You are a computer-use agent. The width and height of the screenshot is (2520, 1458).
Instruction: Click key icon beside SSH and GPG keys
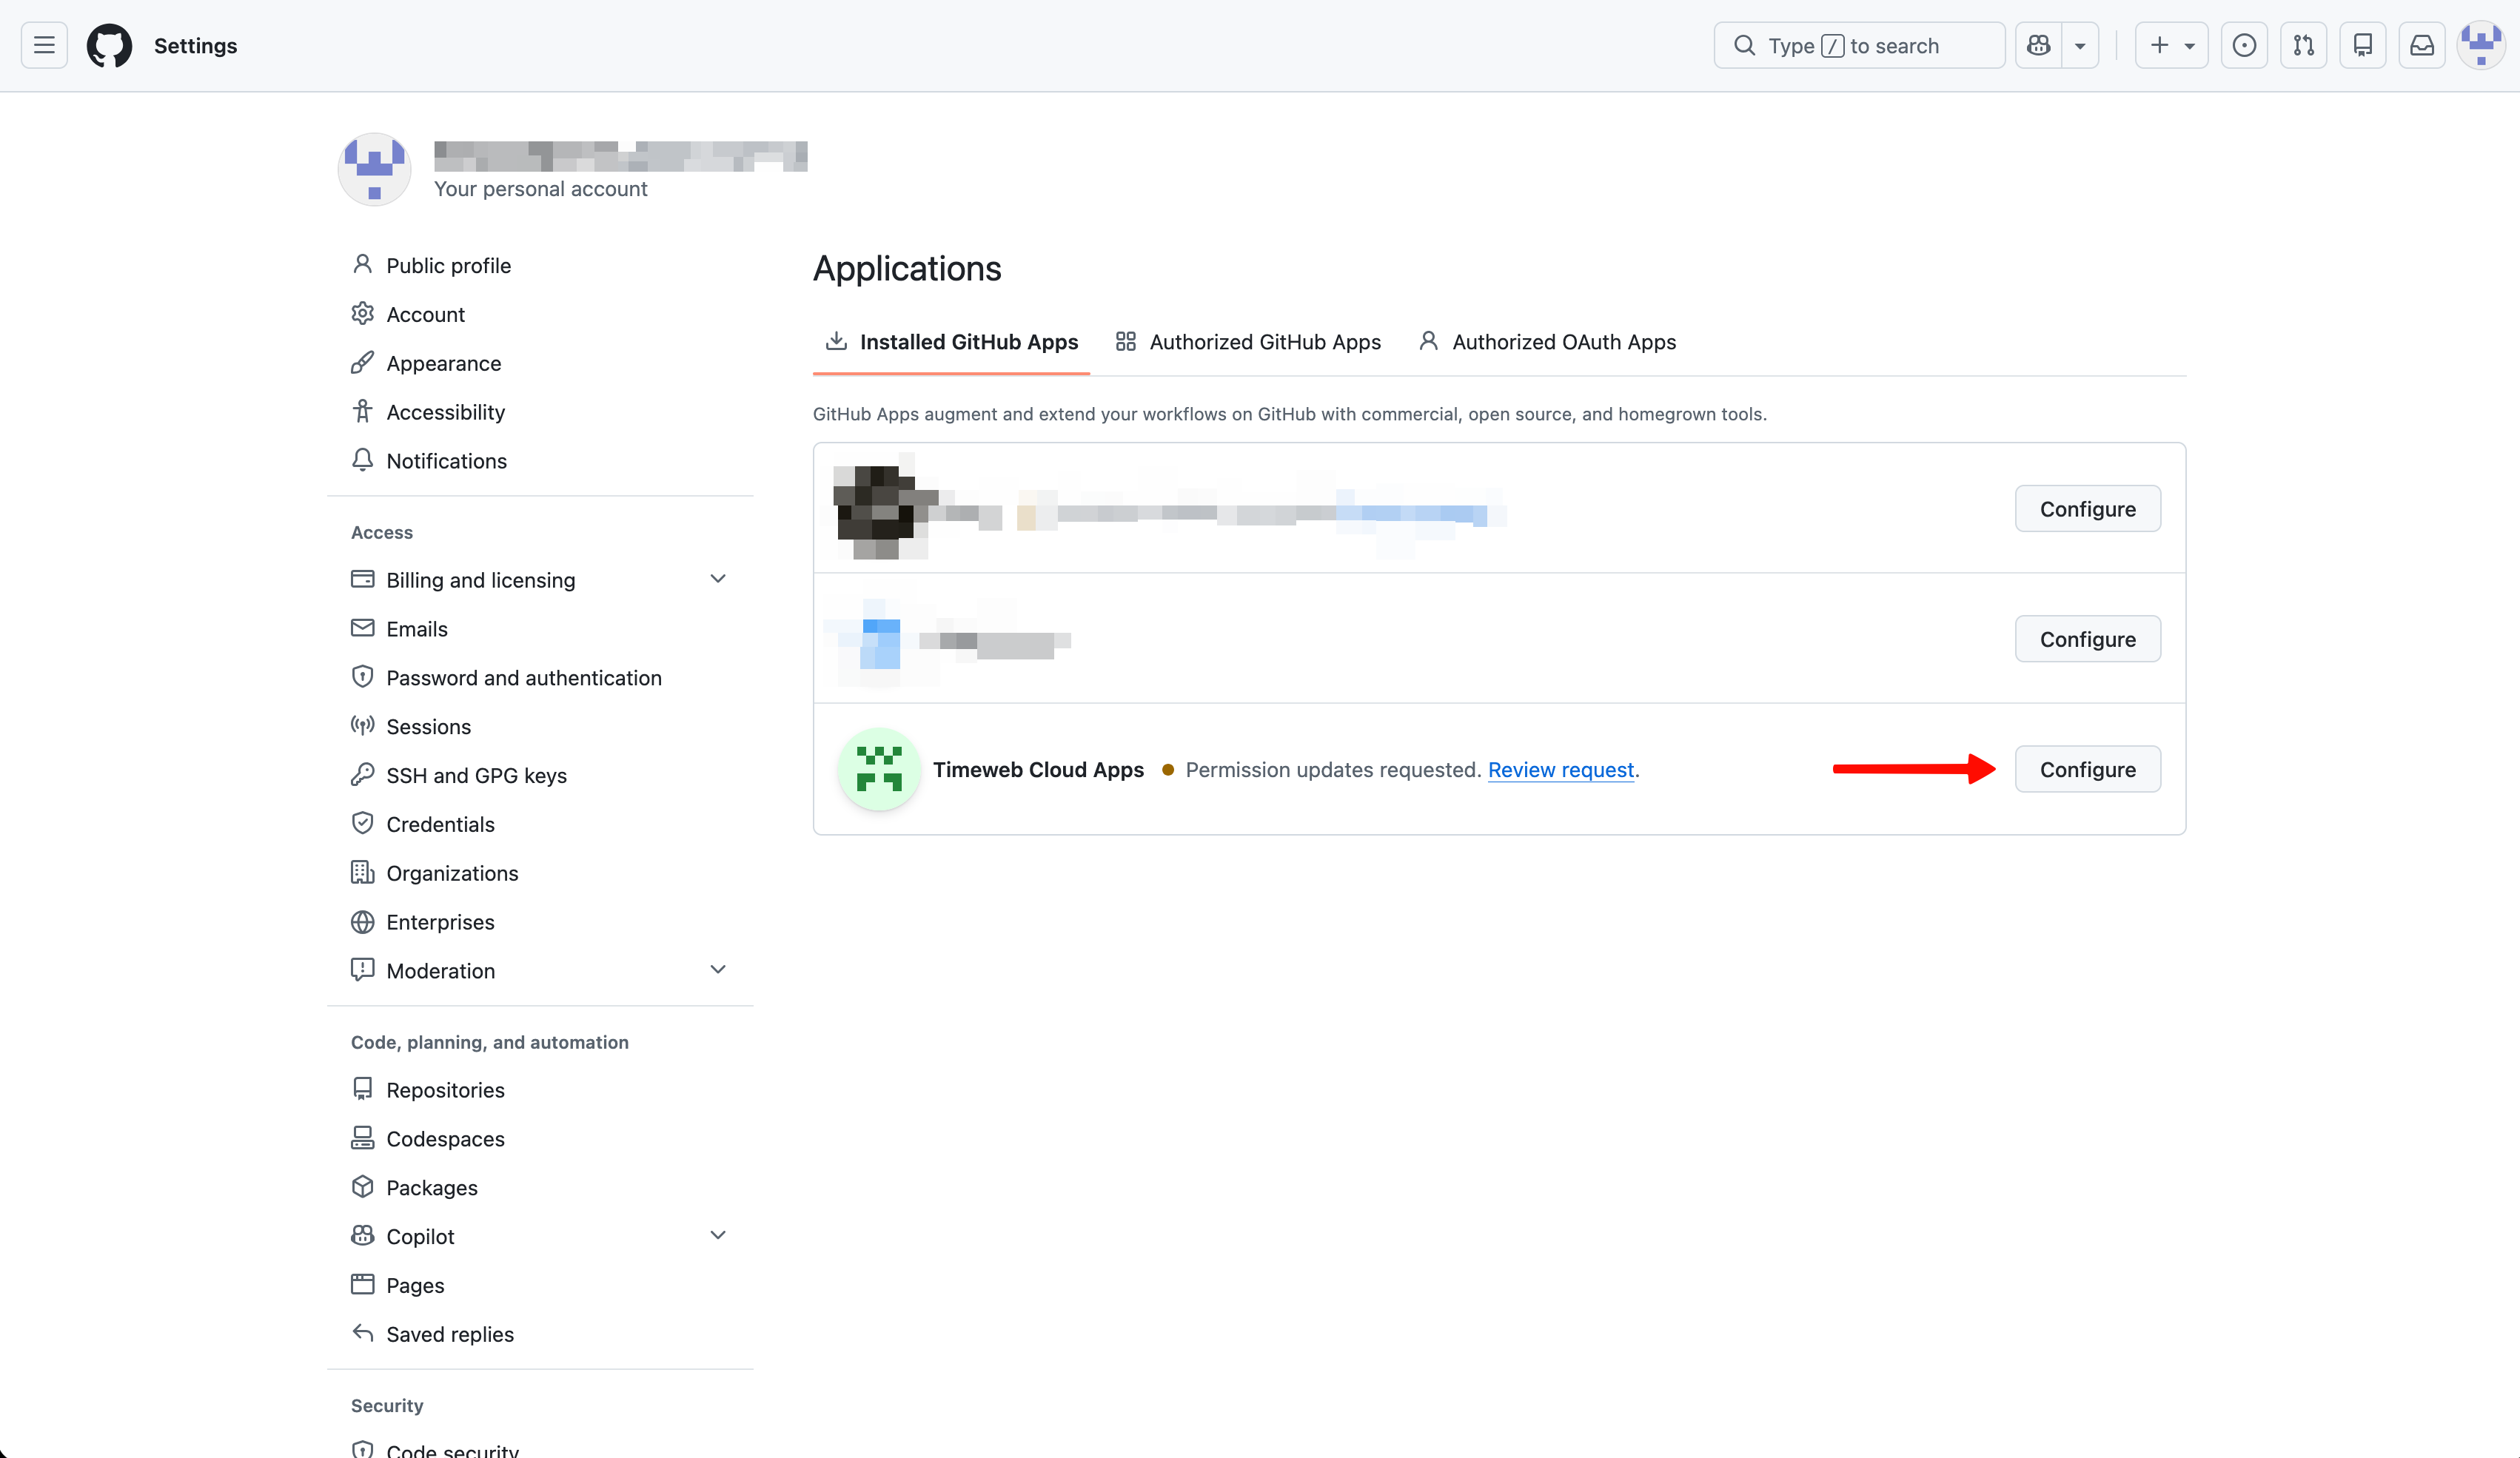coord(362,775)
